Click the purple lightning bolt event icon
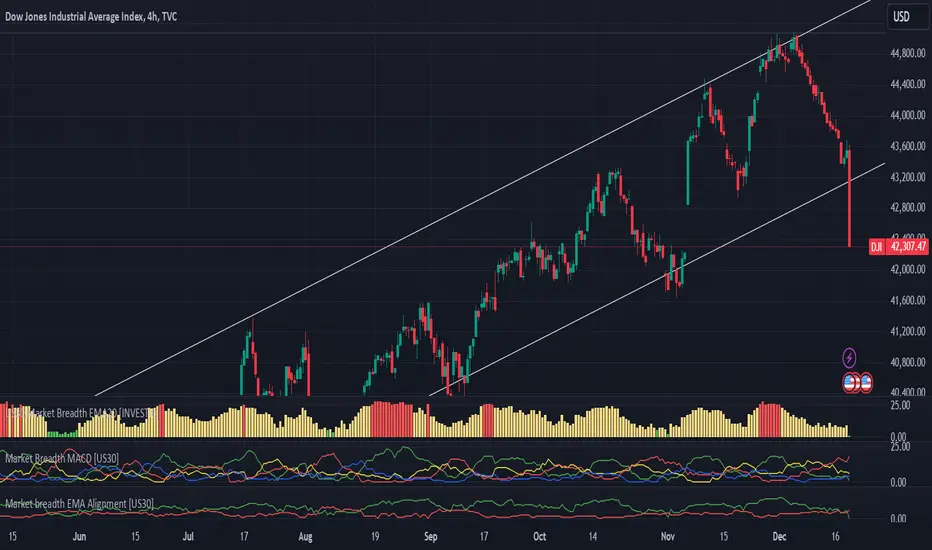The height and width of the screenshot is (550, 932). (x=849, y=357)
